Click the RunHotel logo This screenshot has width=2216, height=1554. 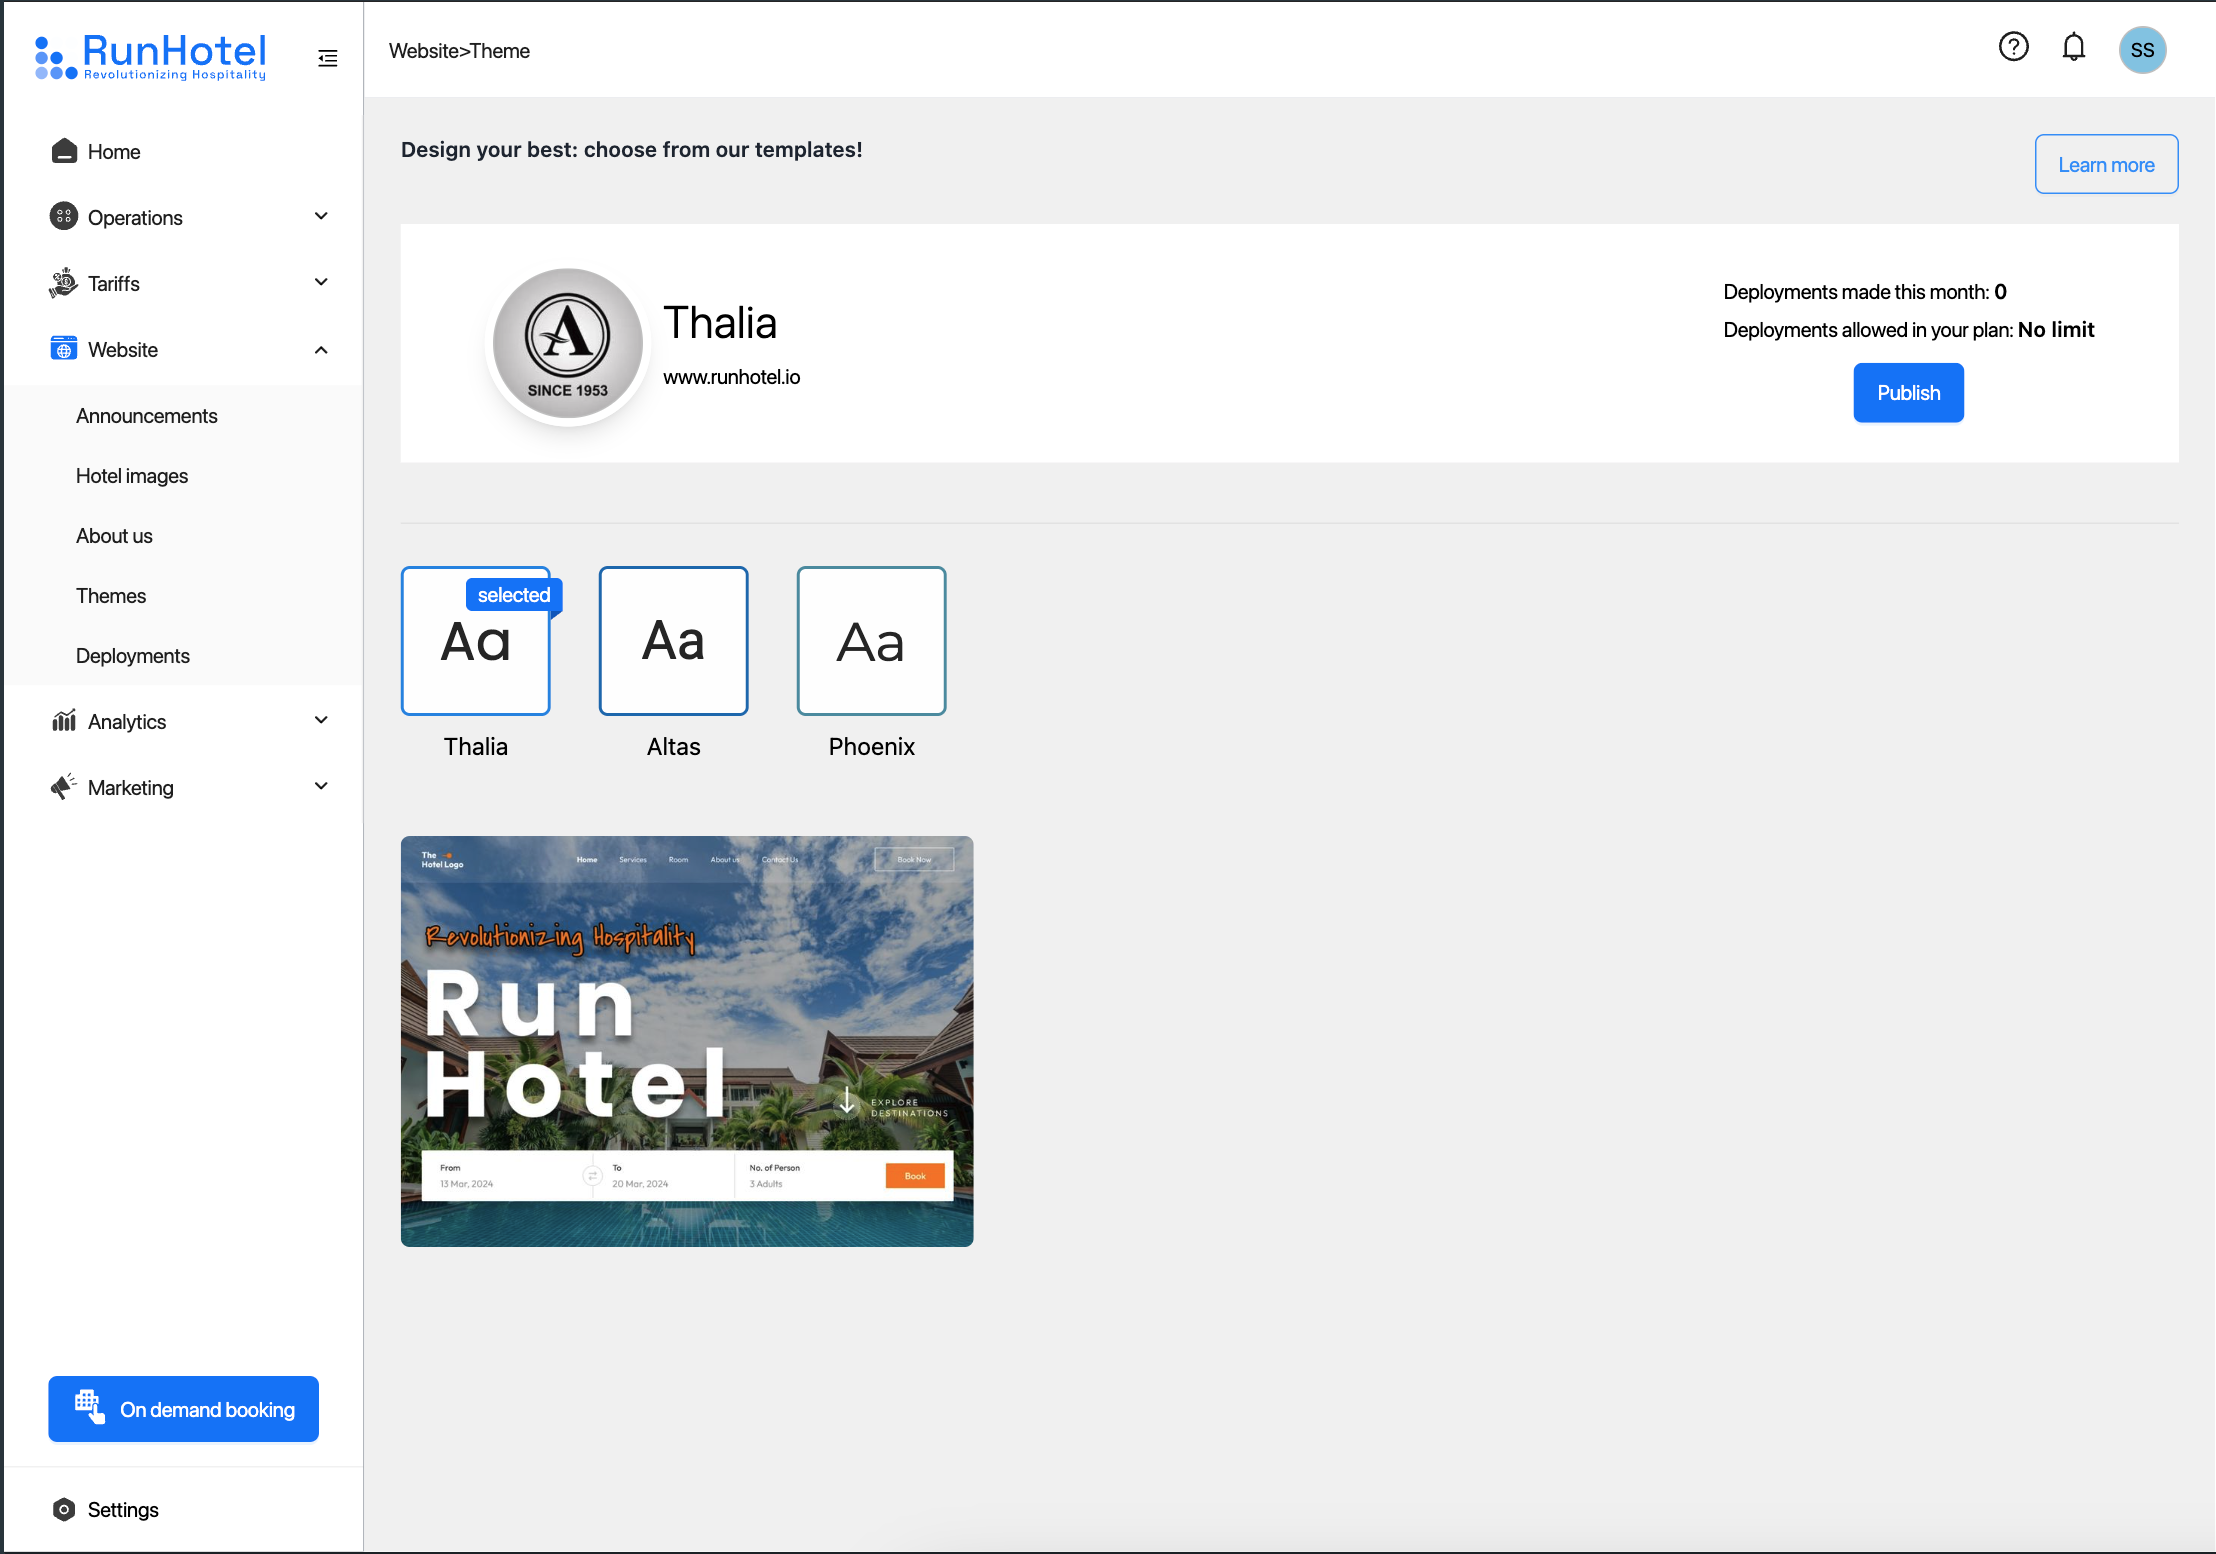151,56
